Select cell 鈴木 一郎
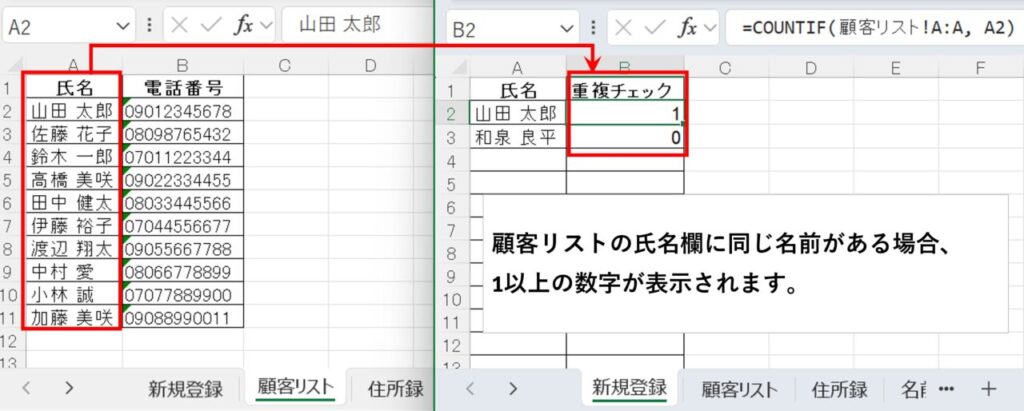 [x=72, y=157]
